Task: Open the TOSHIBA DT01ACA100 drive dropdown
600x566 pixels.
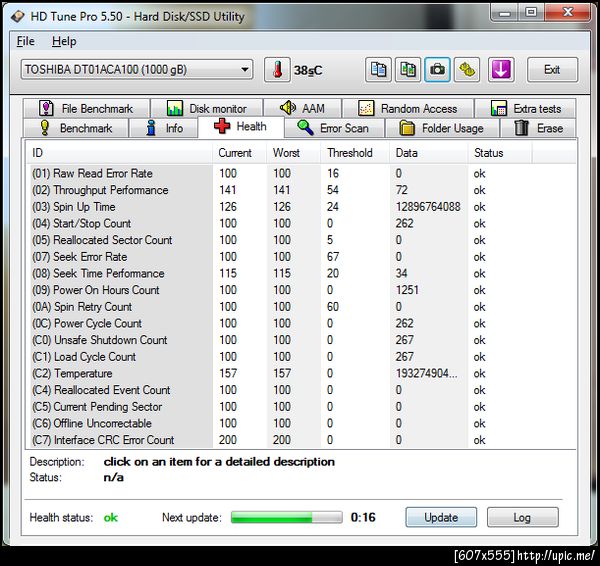Action: pos(137,70)
